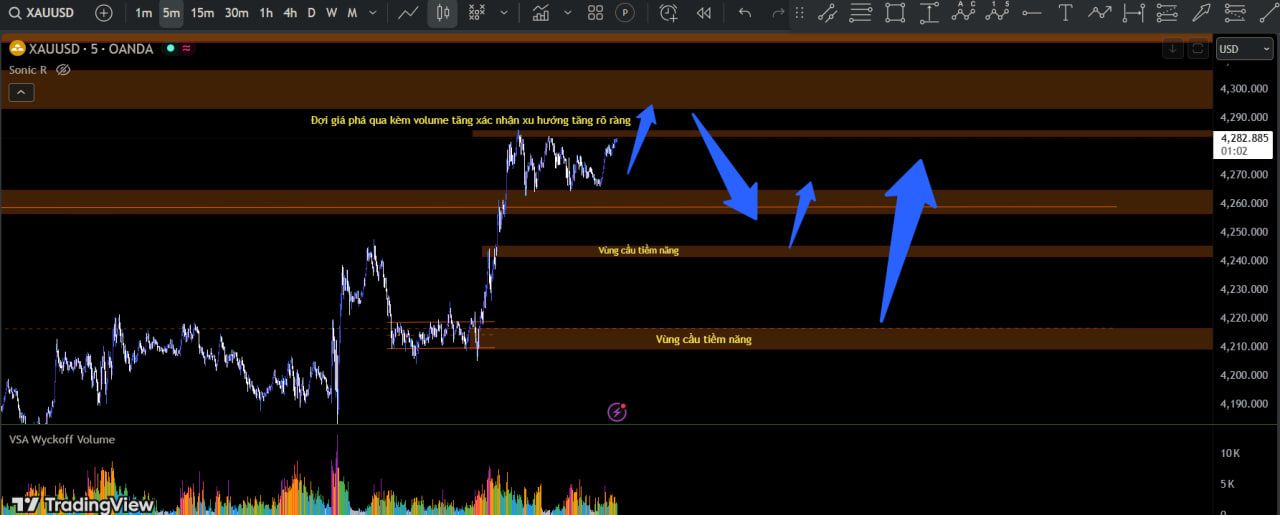
Task: Create an alert with the alarm clock icon
Action: click(x=668, y=13)
